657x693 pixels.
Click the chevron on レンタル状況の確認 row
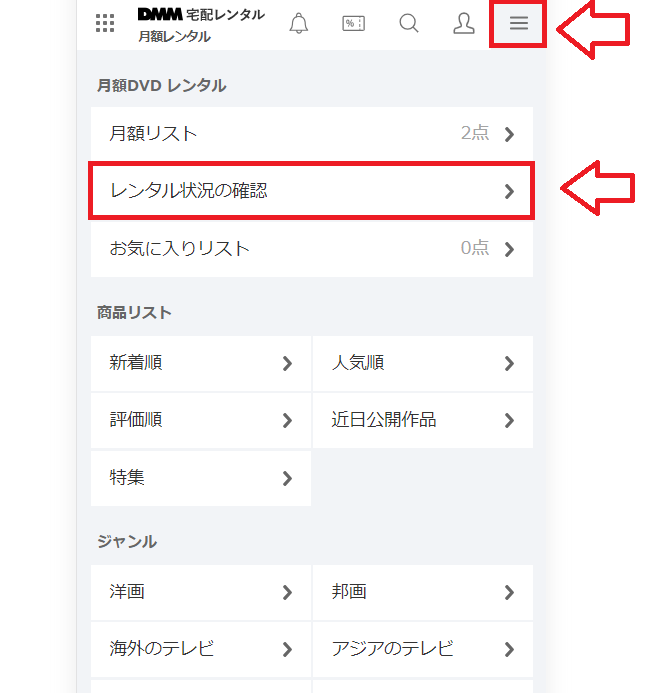point(509,191)
